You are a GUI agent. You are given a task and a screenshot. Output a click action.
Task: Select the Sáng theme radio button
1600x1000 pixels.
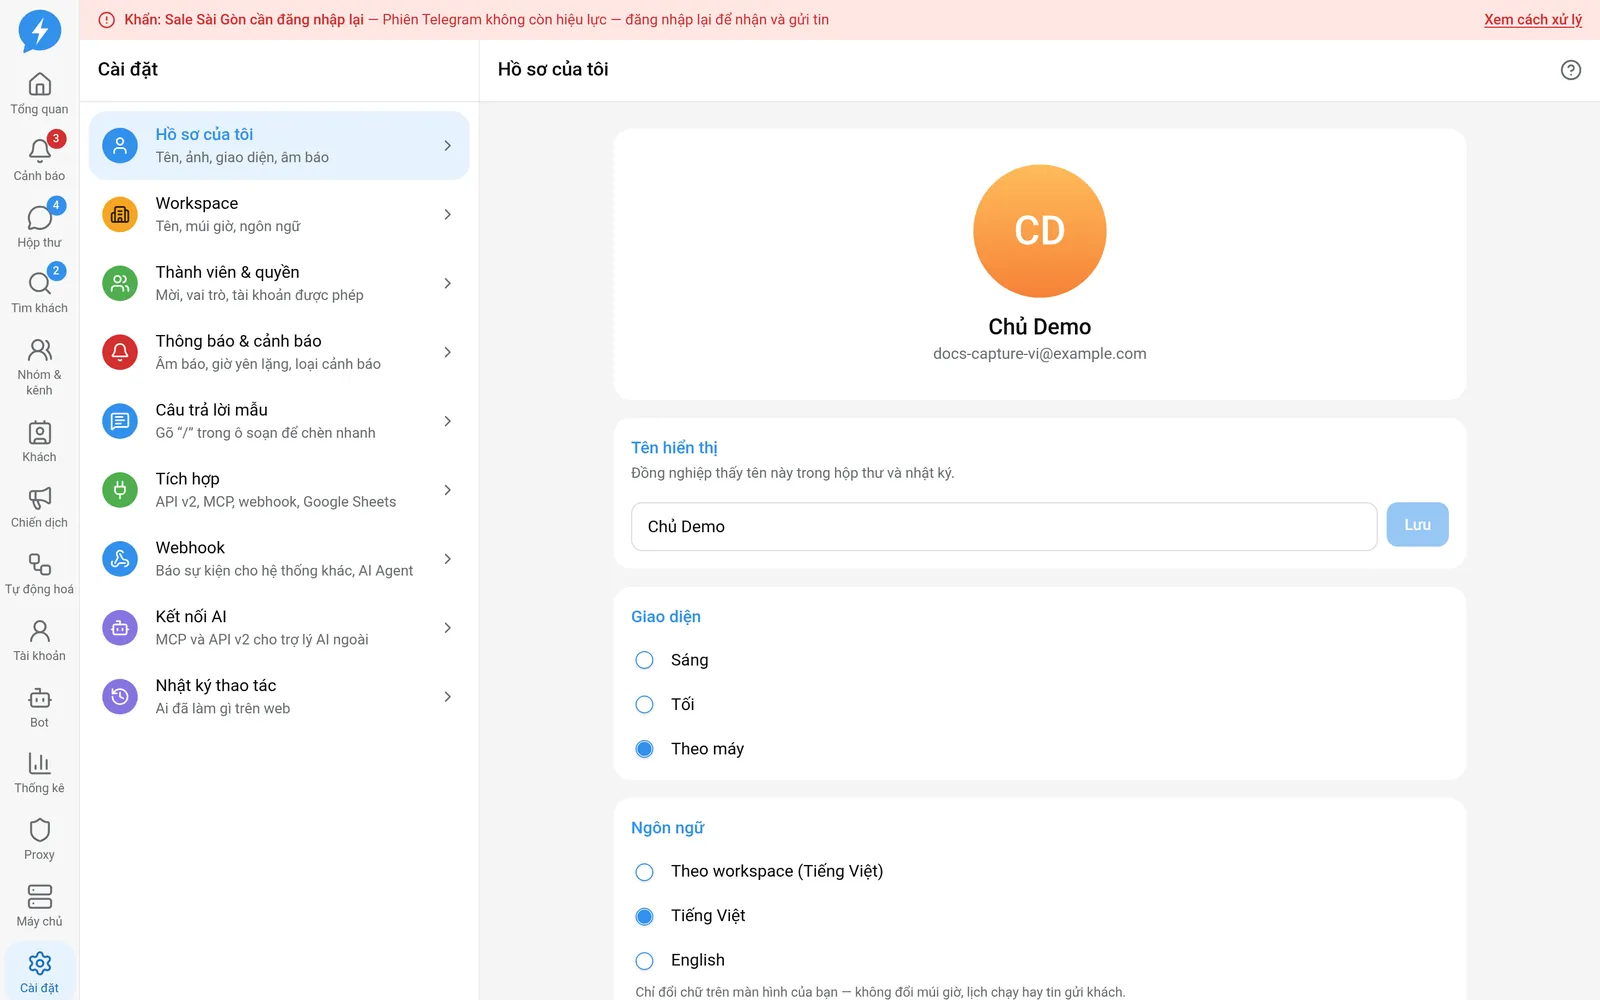click(645, 660)
